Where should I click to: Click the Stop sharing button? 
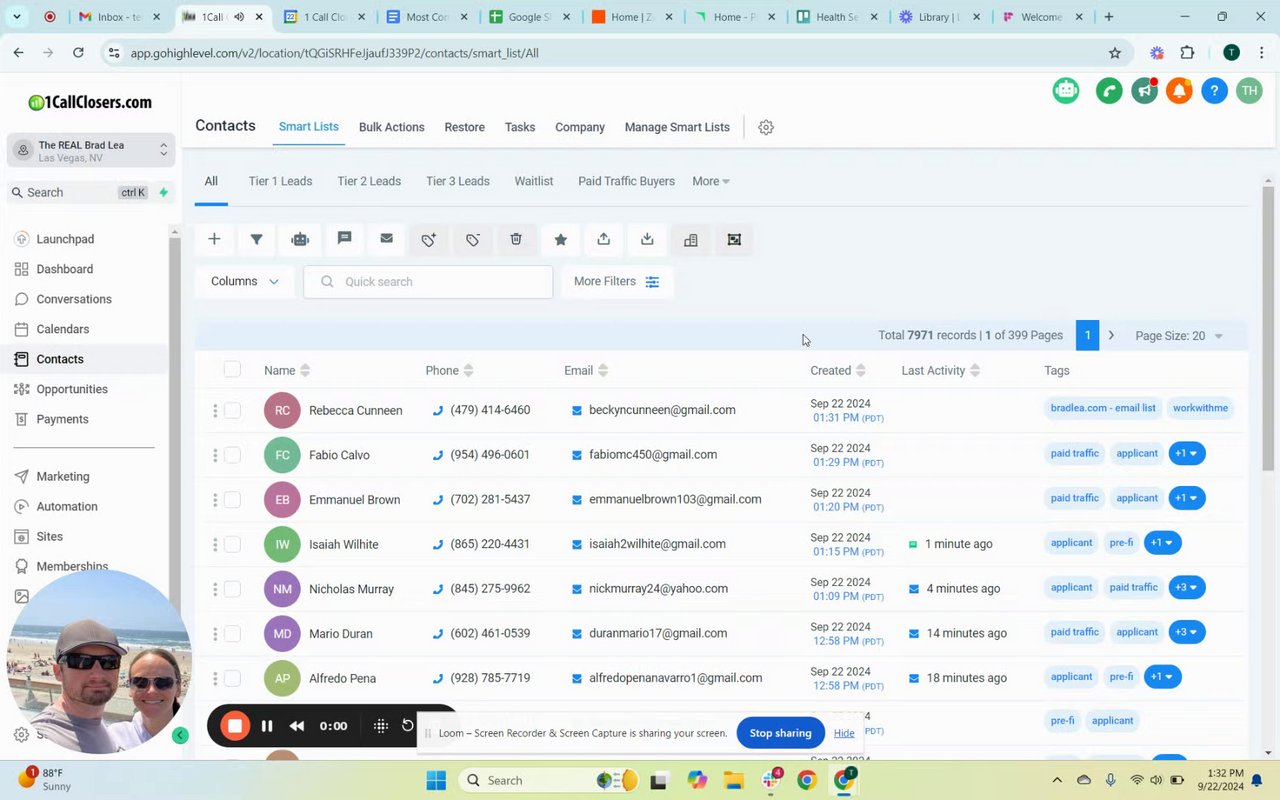click(780, 733)
